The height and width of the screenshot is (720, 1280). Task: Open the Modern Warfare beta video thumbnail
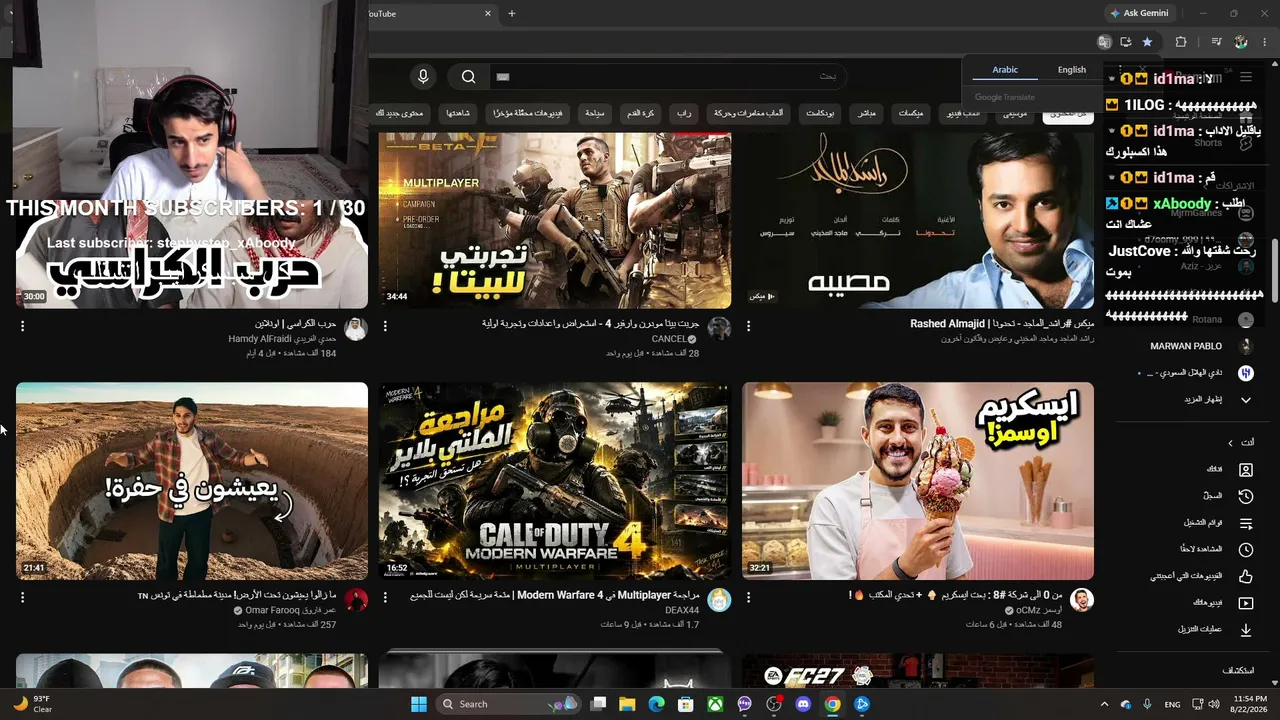(555, 220)
